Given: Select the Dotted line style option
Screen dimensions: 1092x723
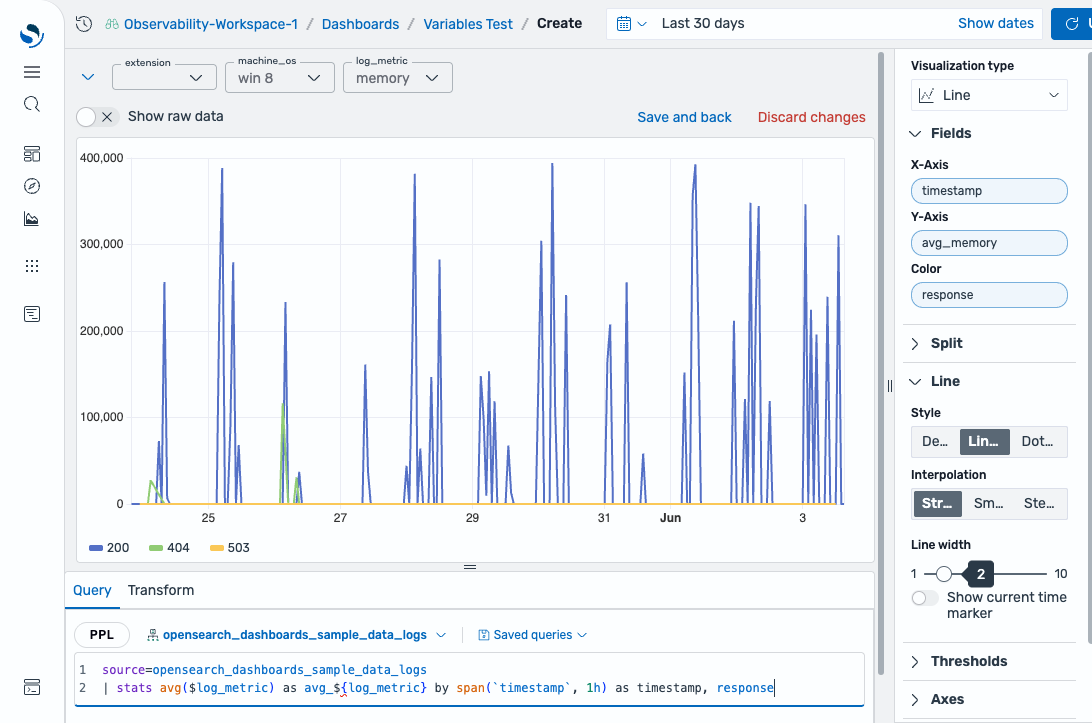Looking at the screenshot, I should 1038,442.
